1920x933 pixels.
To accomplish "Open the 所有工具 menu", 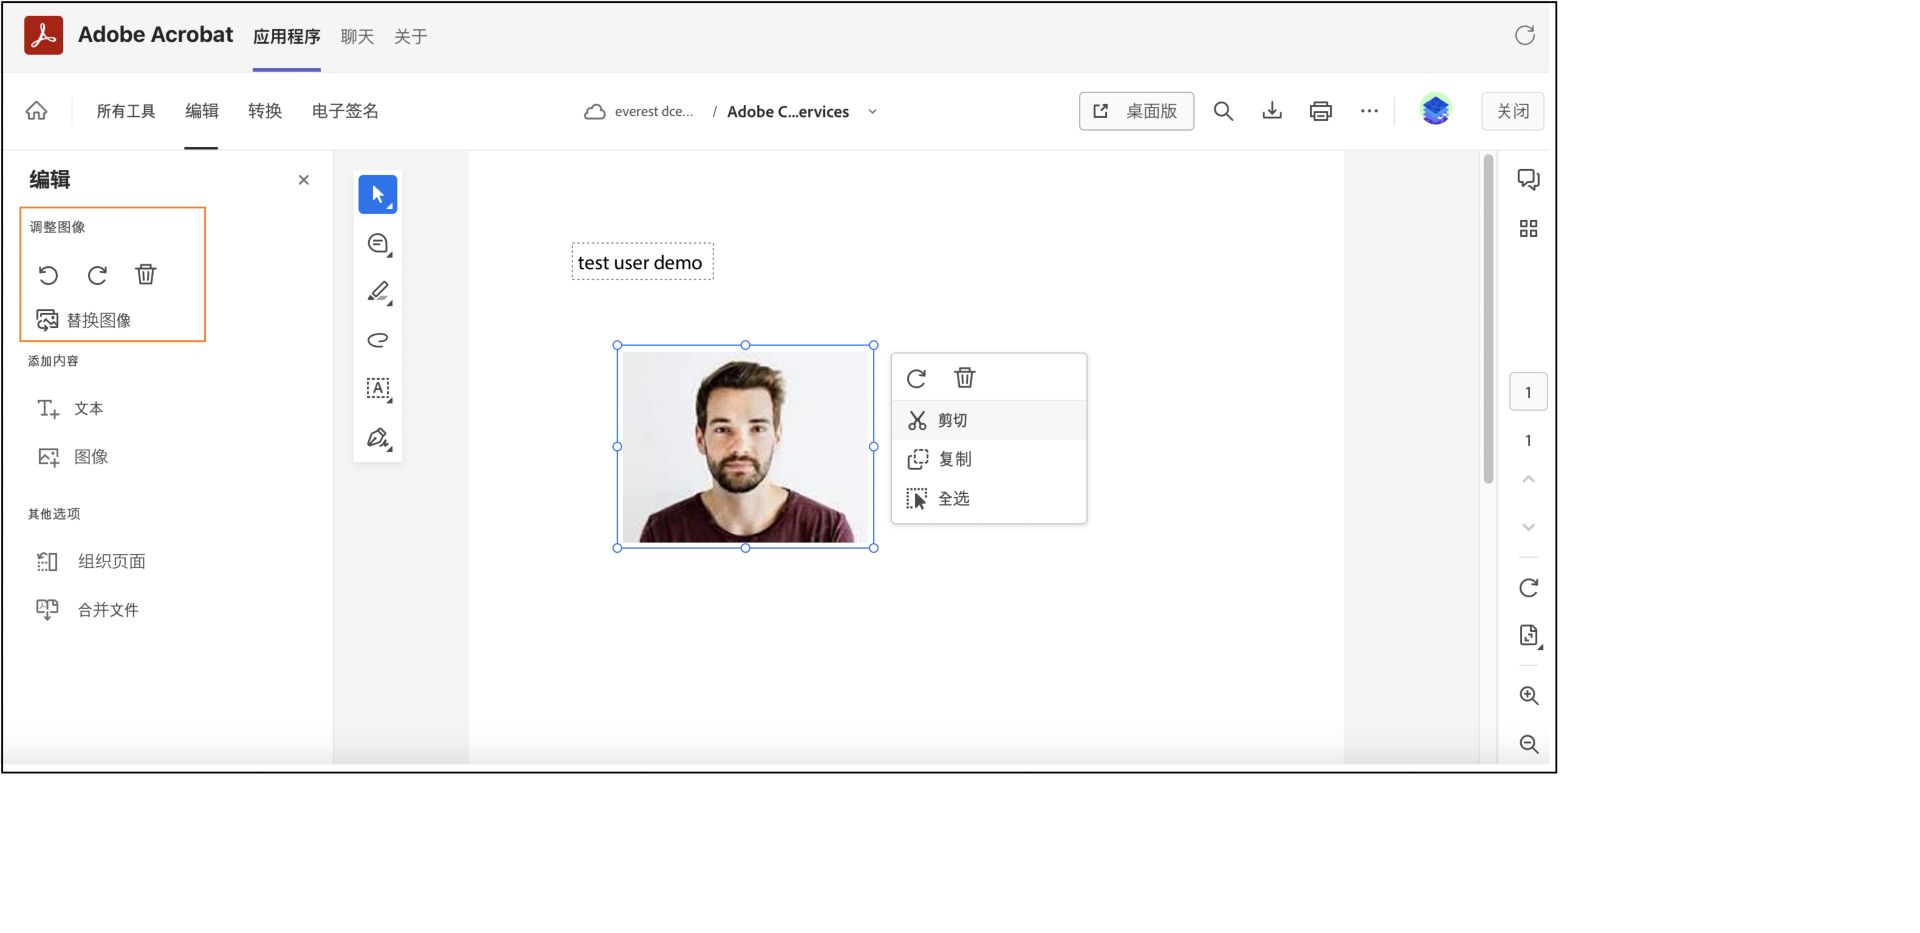I will pos(126,111).
